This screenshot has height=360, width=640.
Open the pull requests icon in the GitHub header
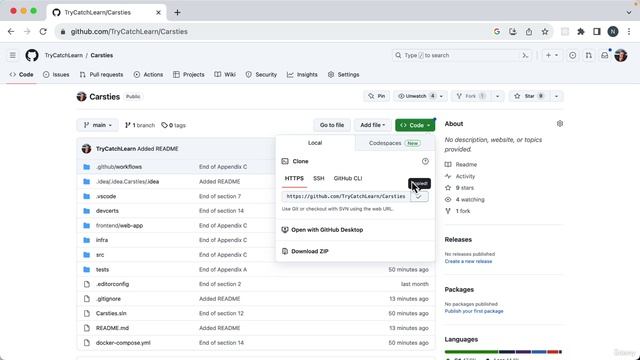coord(589,55)
